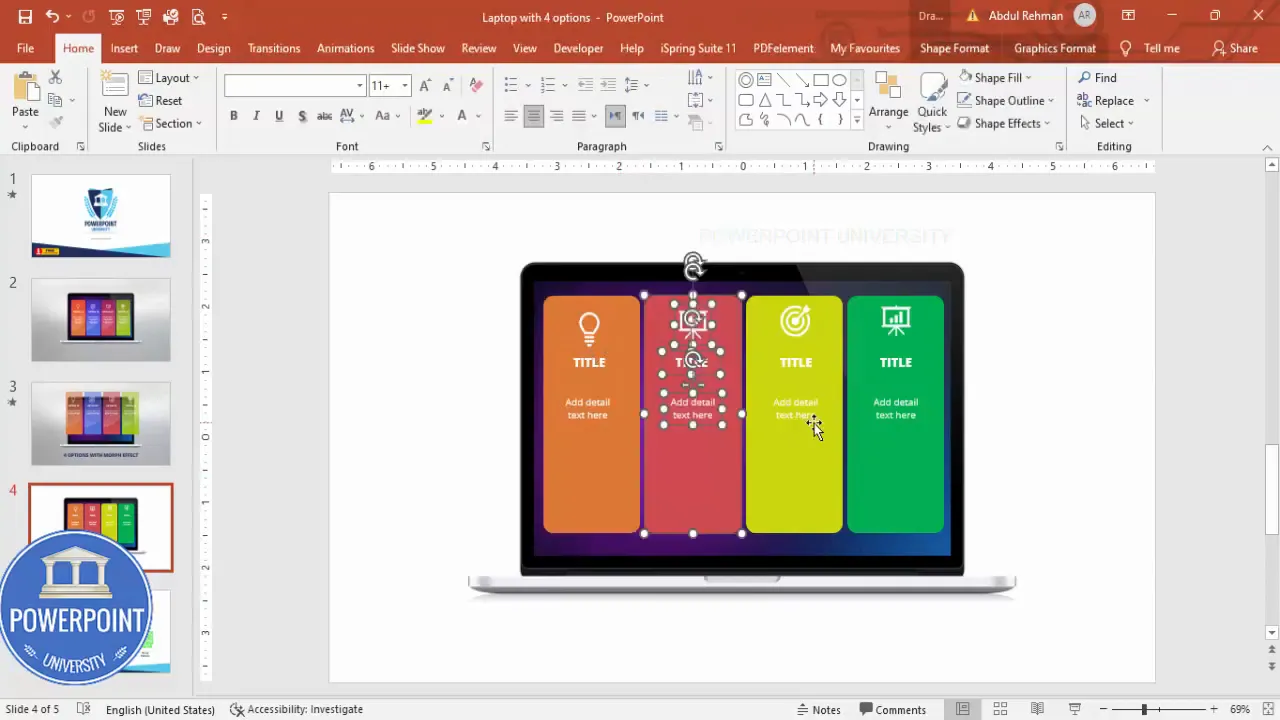Center align the text
The width and height of the screenshot is (1280, 720).
tap(534, 116)
